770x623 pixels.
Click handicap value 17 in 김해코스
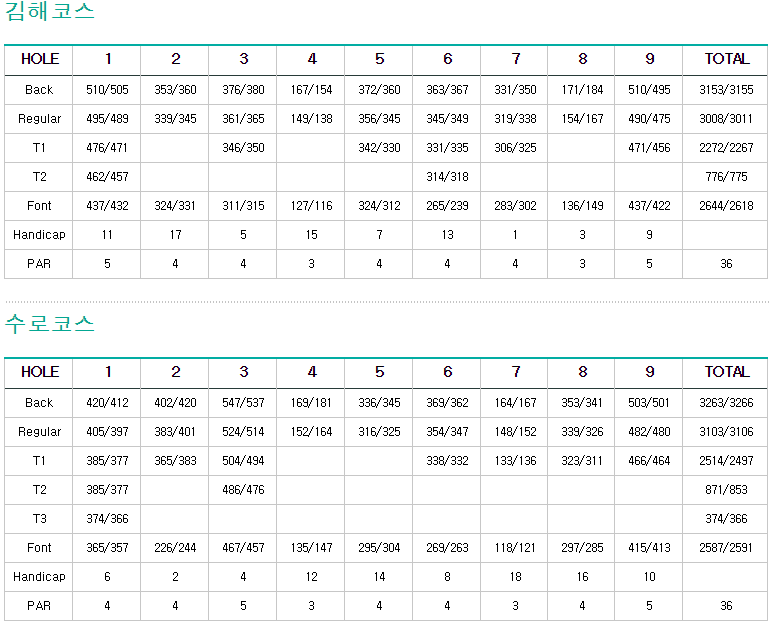pyautogui.click(x=175, y=235)
